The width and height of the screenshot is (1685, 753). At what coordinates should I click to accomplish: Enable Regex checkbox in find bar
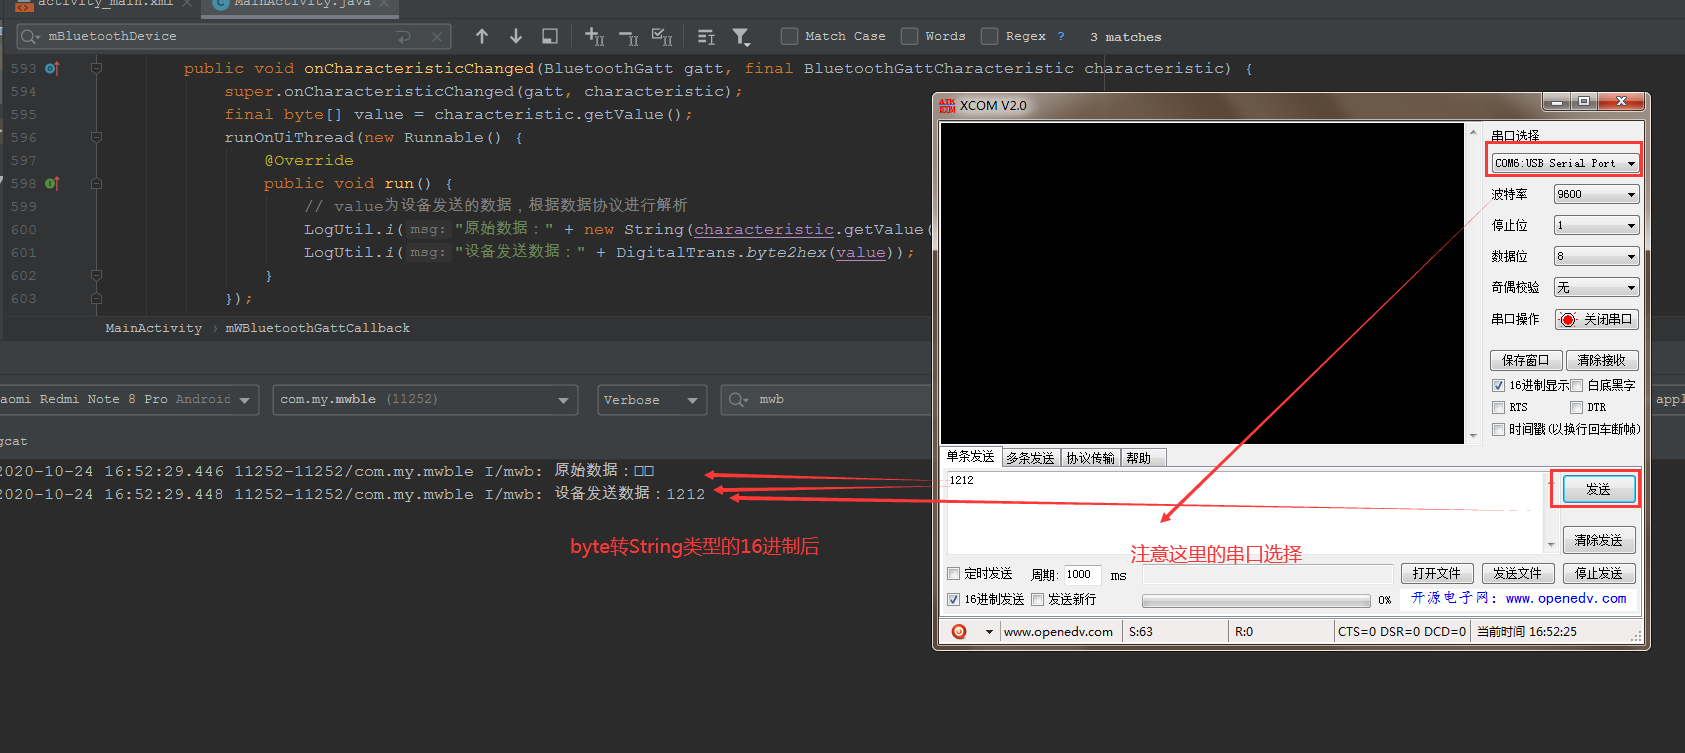(x=989, y=36)
